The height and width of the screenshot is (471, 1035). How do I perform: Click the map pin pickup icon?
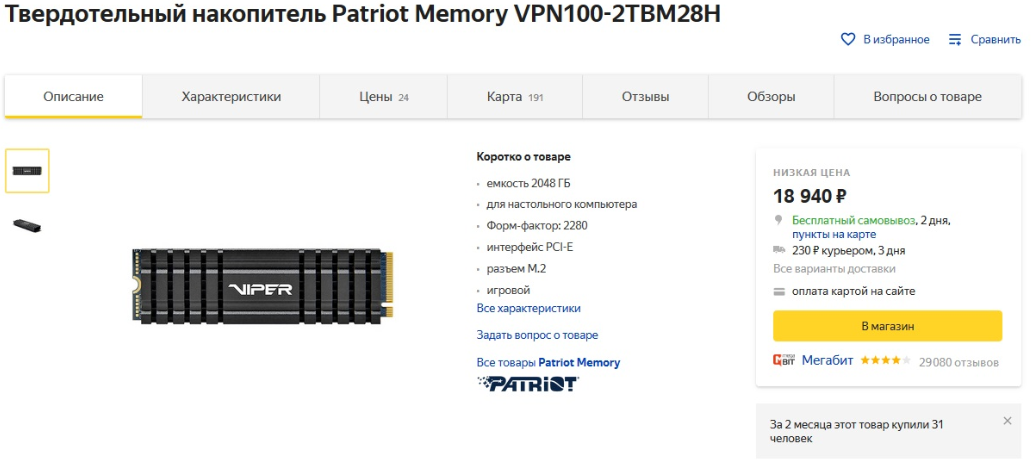779,220
